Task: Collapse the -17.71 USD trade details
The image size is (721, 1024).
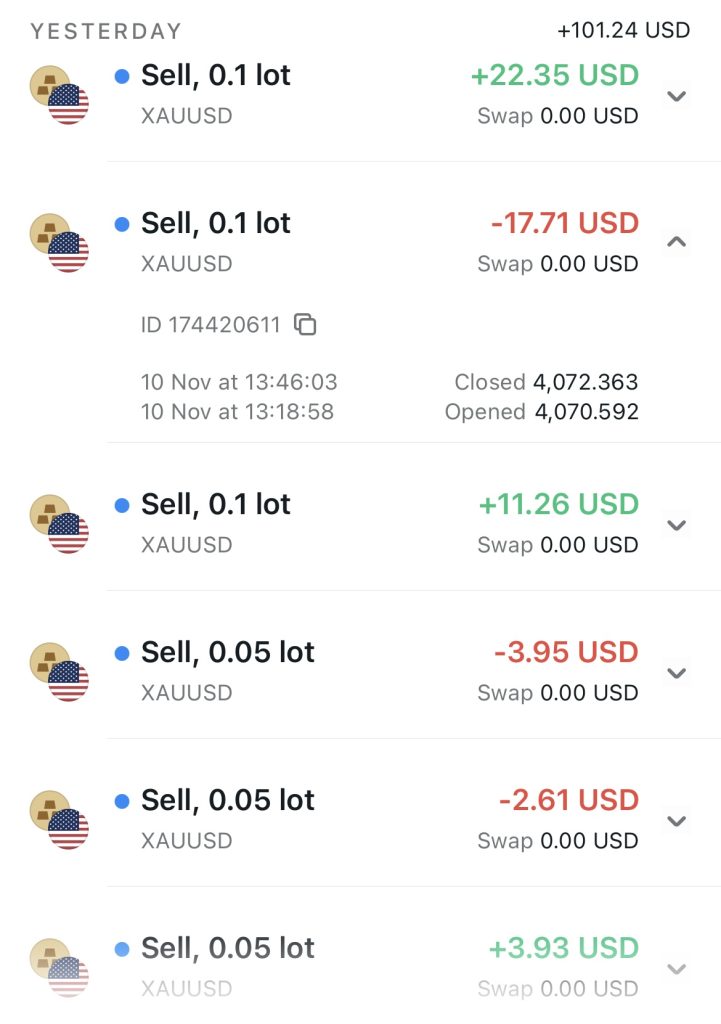Action: 677,242
